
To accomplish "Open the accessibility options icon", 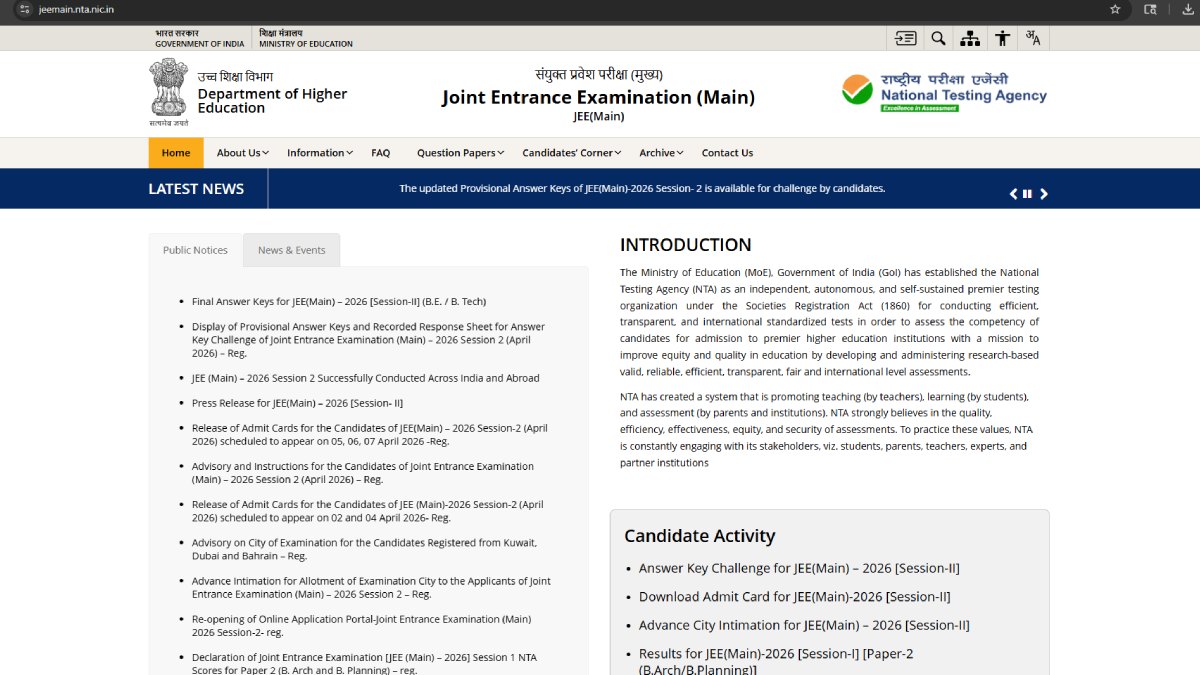I will [x=1002, y=37].
